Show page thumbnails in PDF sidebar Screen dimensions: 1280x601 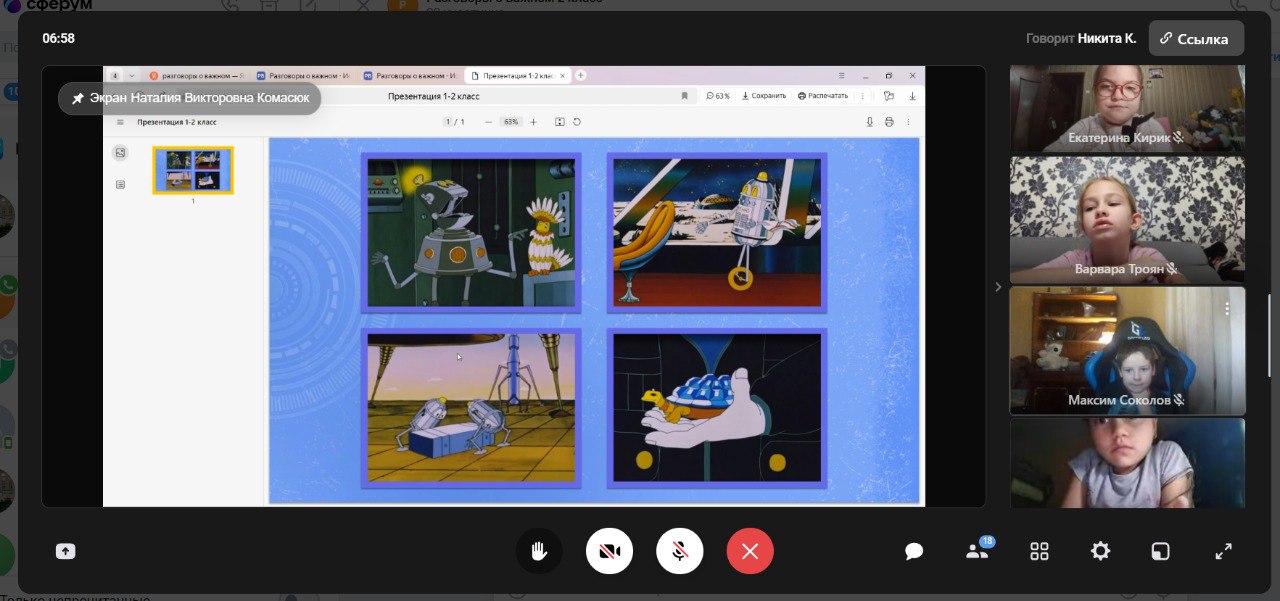(121, 153)
